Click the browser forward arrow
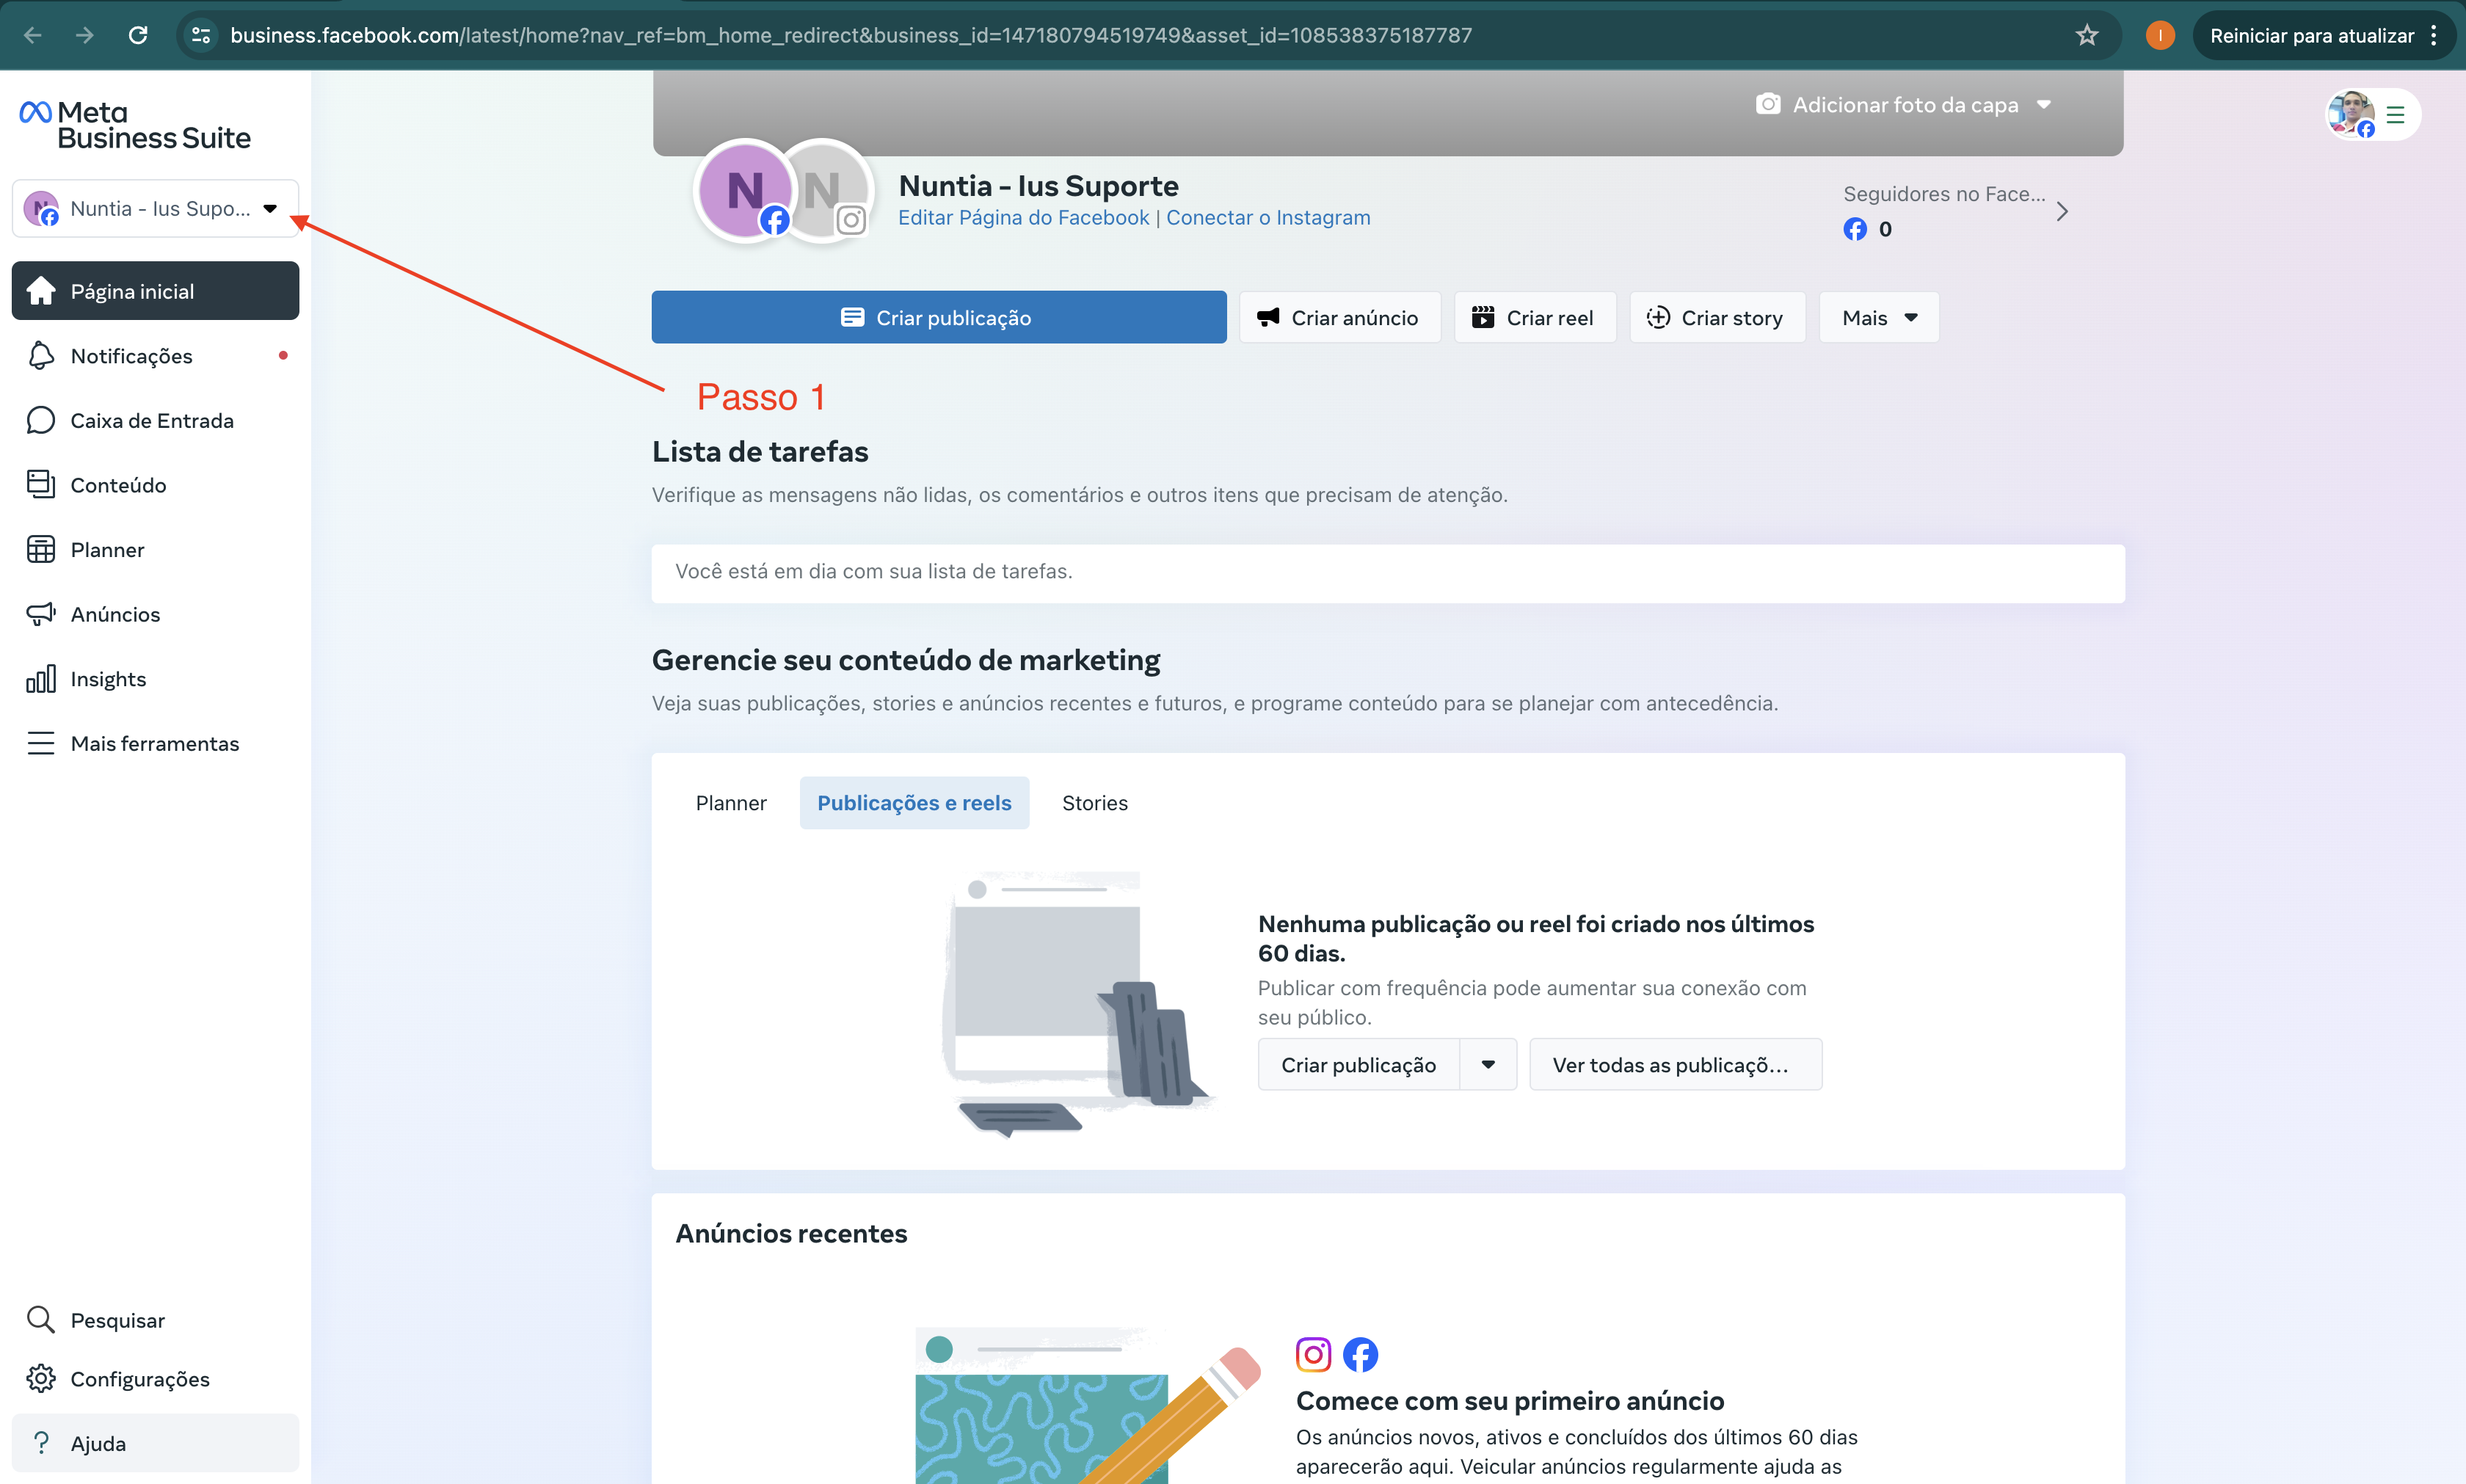2466x1484 pixels. [x=85, y=35]
